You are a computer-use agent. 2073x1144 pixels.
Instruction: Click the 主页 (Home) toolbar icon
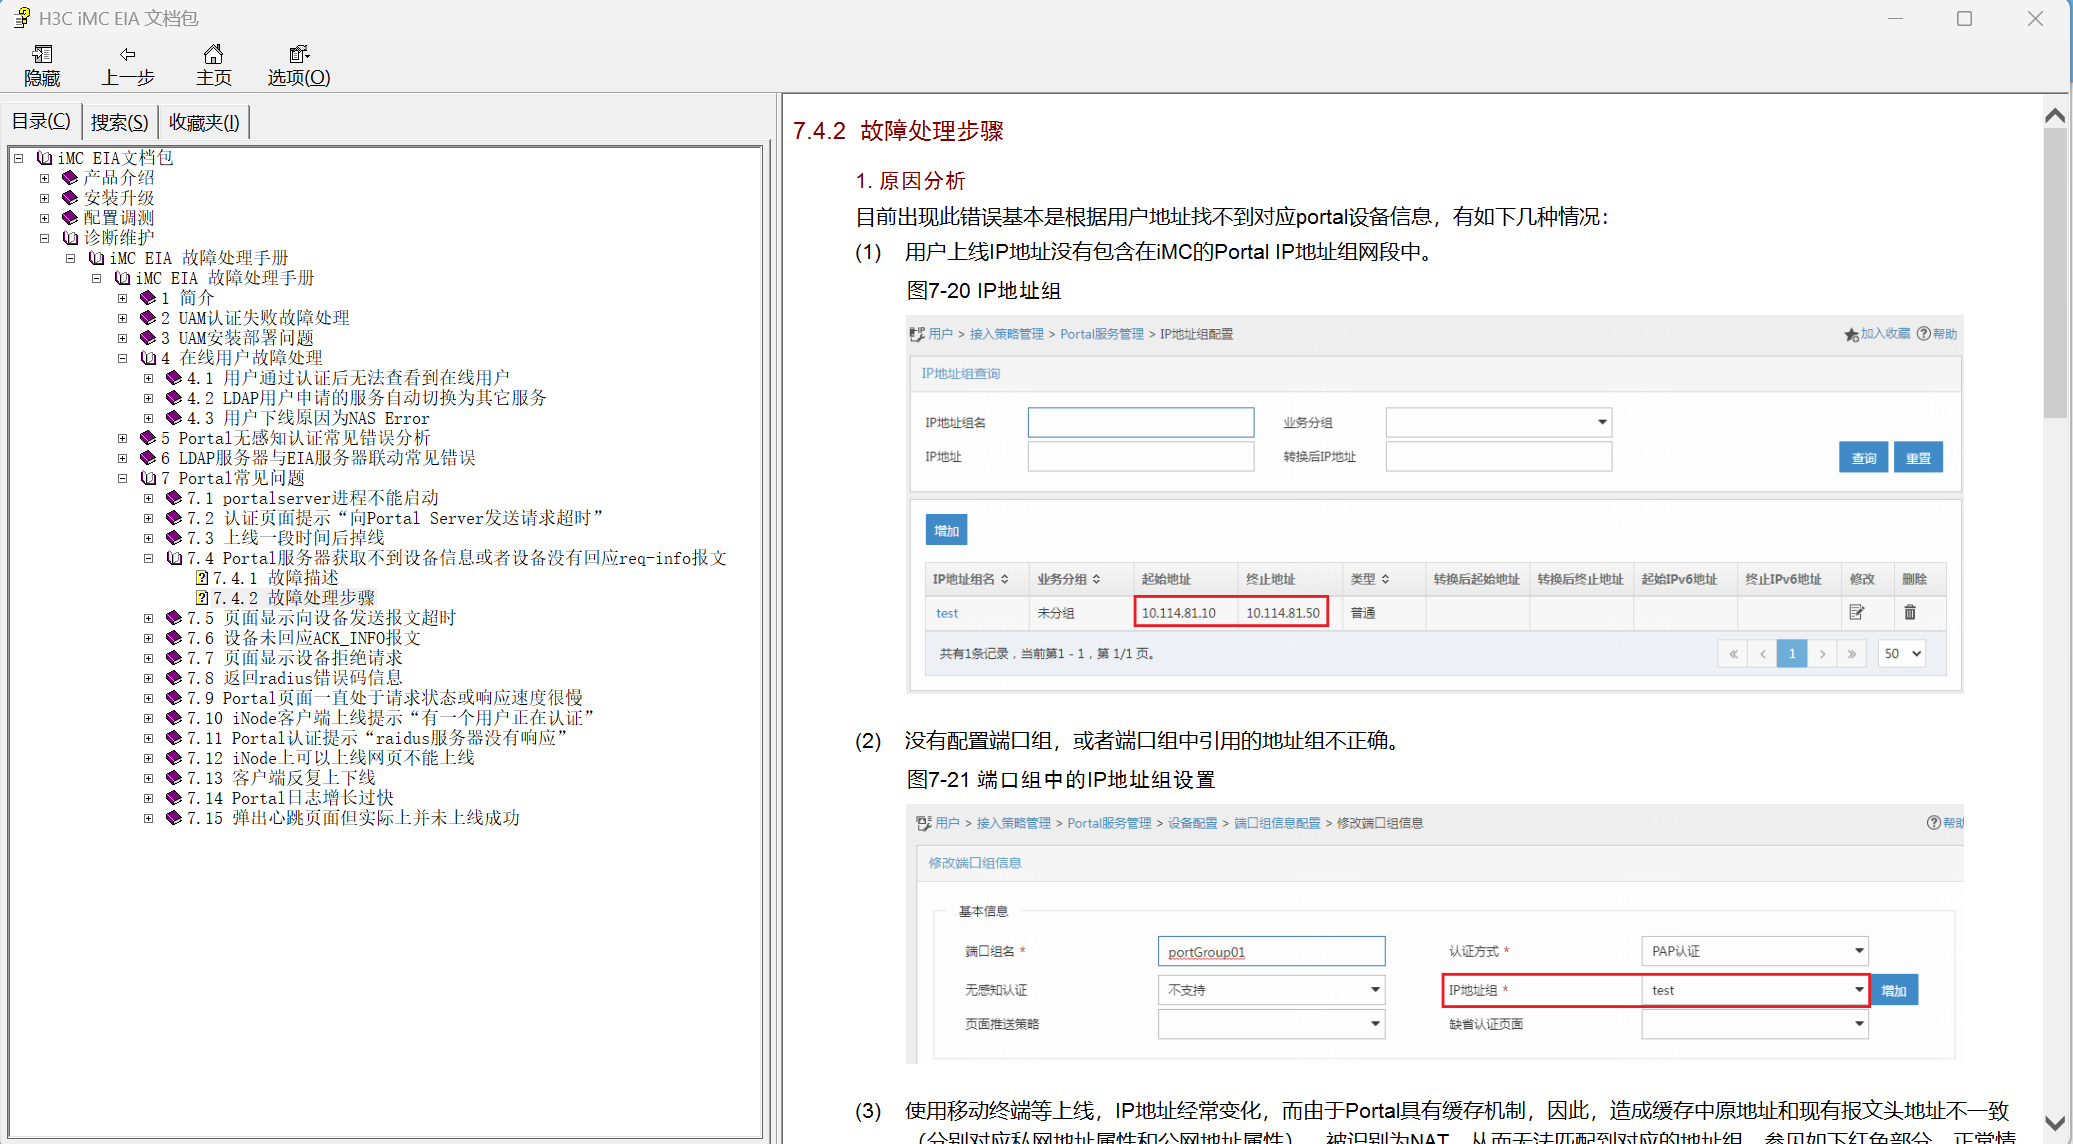point(213,55)
